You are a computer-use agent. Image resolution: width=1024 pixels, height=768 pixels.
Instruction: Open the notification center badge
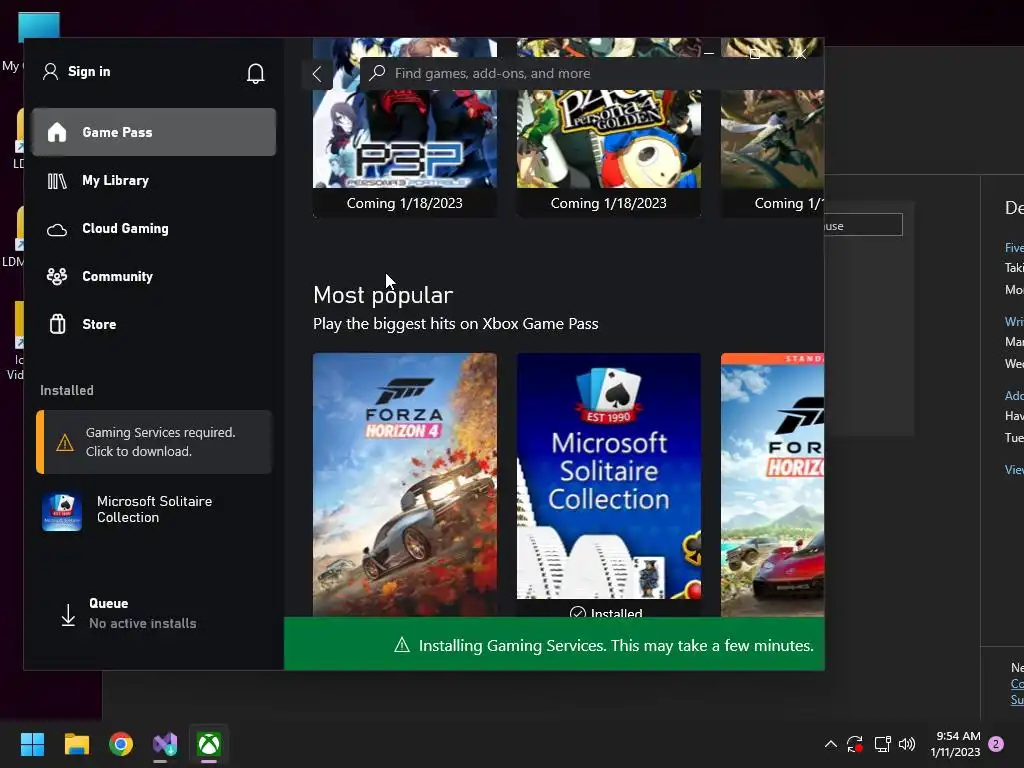click(996, 744)
